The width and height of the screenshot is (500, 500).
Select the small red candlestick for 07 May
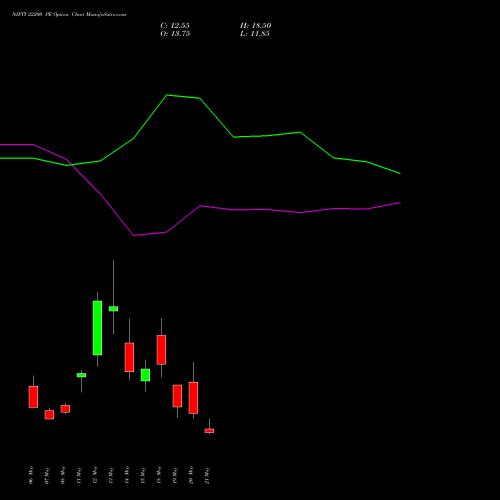49,415
